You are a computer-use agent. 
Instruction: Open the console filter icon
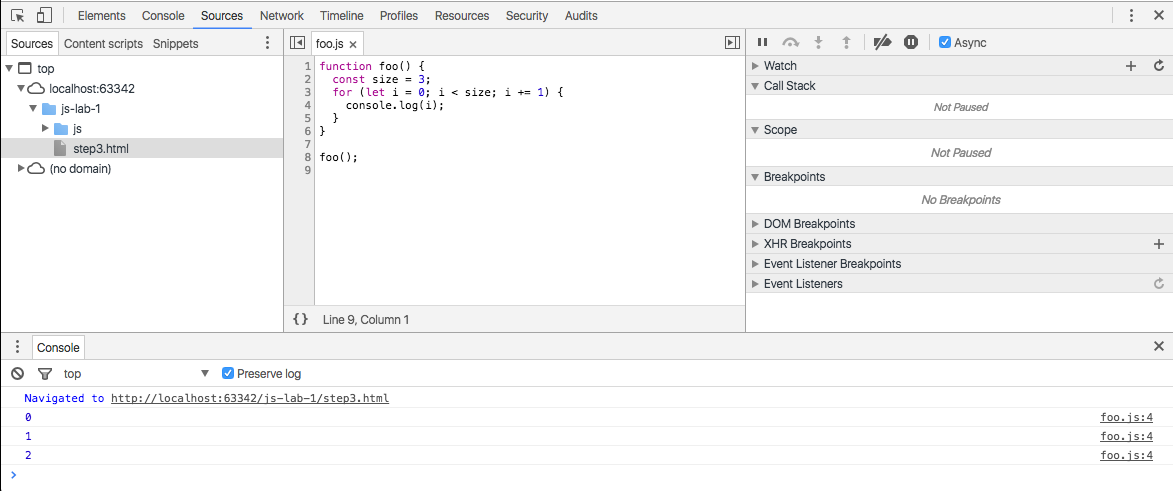(x=44, y=374)
